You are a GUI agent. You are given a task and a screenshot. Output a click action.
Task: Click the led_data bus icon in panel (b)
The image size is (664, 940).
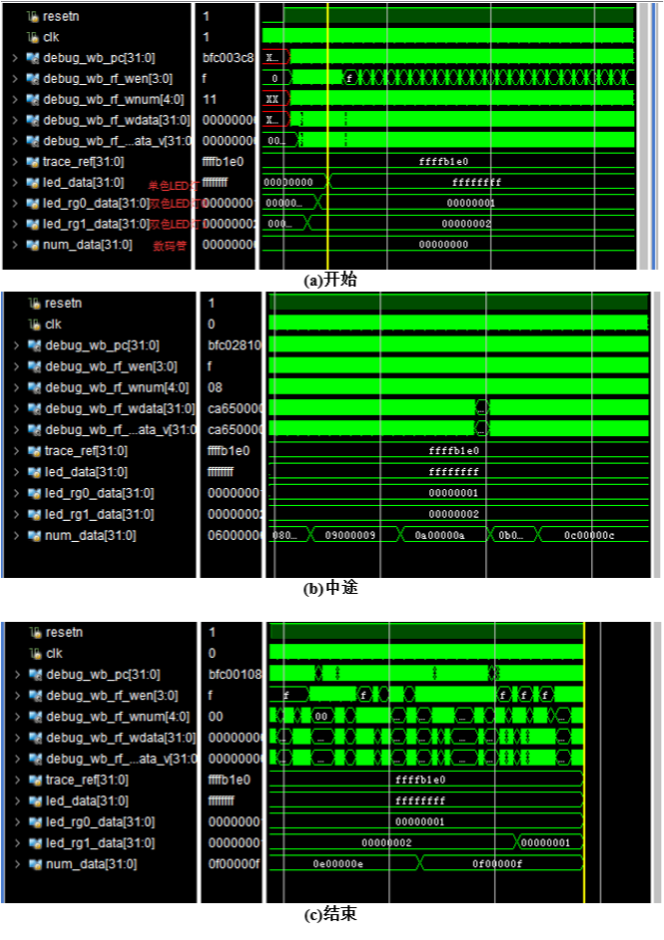35,472
